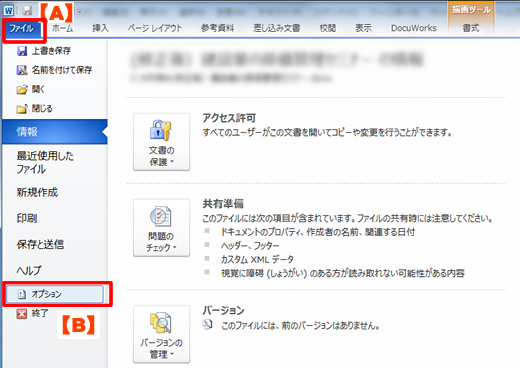Open the ページ レイアウト tab
520x368 pixels.
155,28
